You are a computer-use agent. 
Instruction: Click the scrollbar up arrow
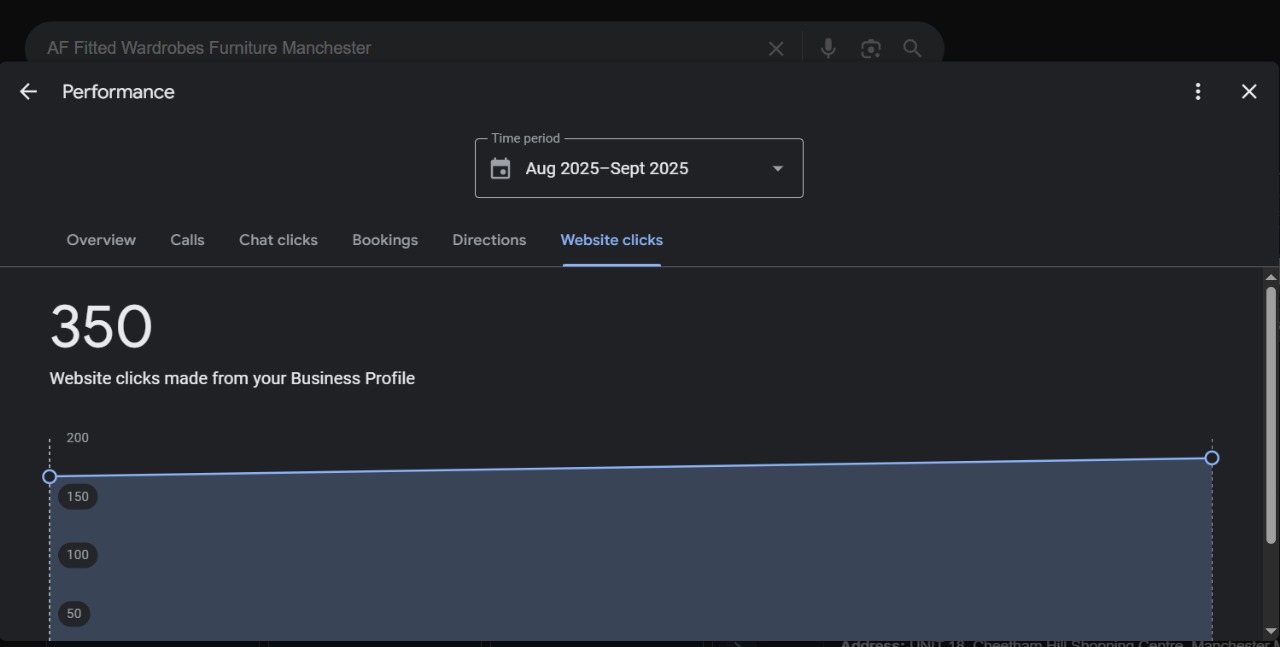tap(1271, 277)
